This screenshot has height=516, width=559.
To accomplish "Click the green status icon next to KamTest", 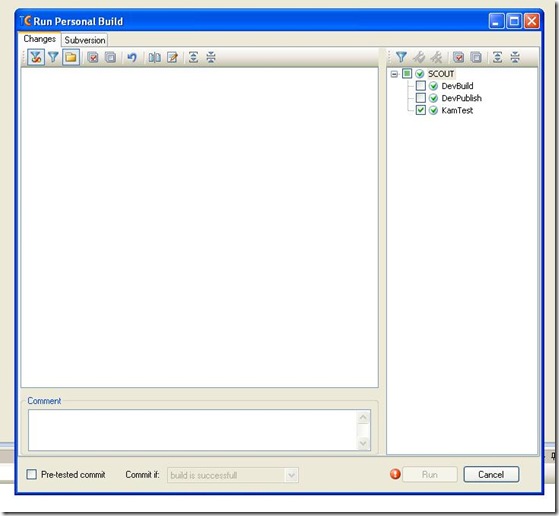I will click(x=434, y=110).
